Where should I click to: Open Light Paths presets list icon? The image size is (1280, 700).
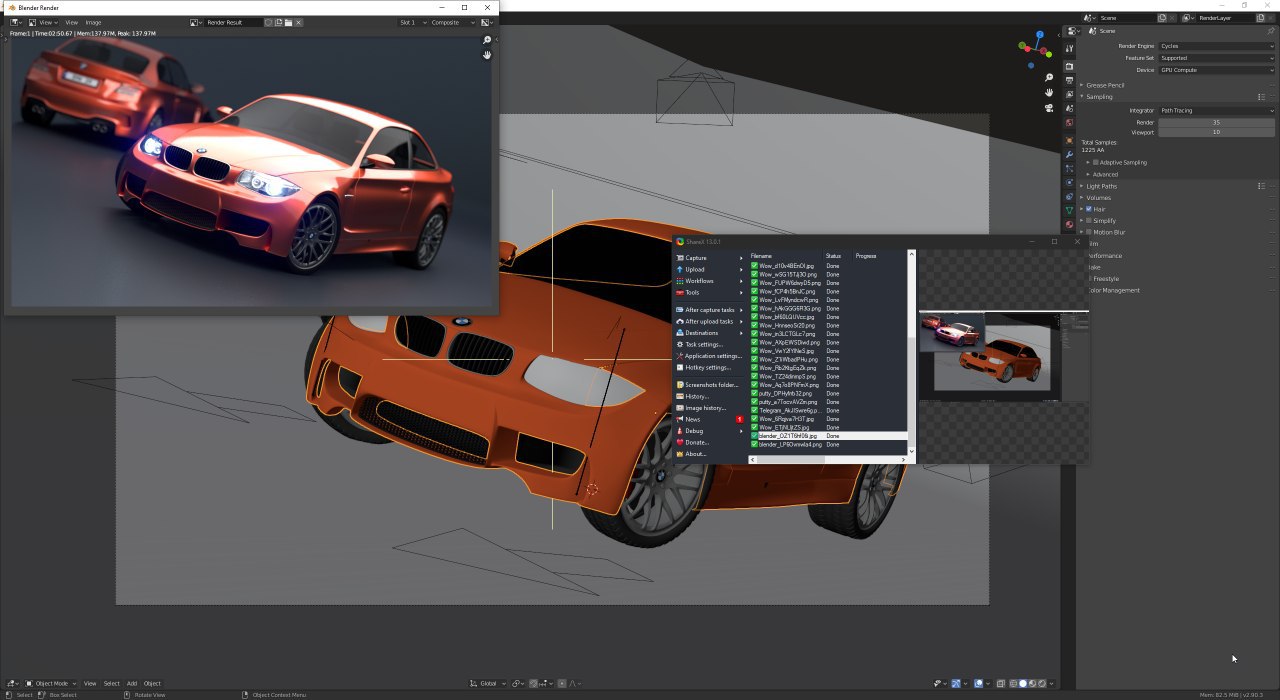click(1262, 186)
